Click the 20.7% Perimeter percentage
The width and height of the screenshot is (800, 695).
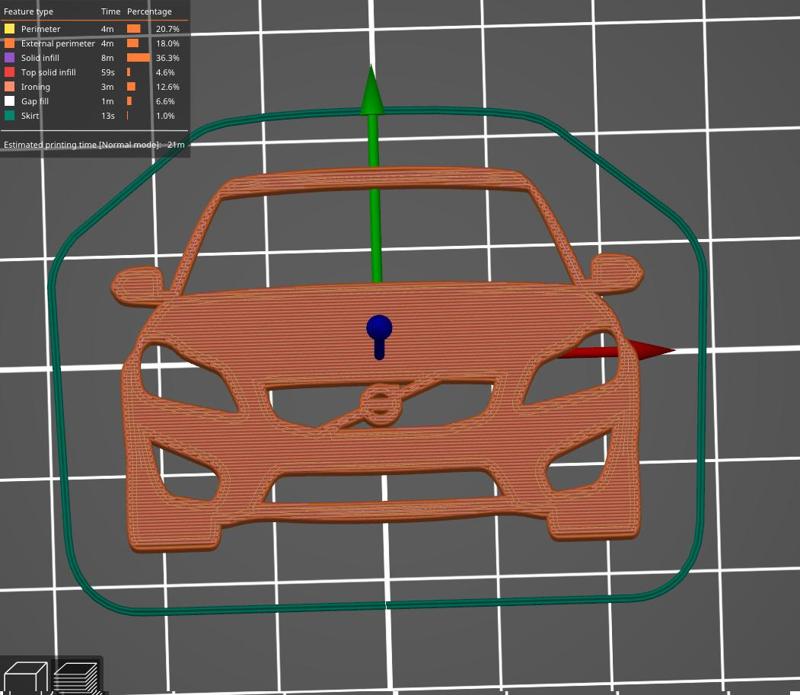click(x=167, y=29)
